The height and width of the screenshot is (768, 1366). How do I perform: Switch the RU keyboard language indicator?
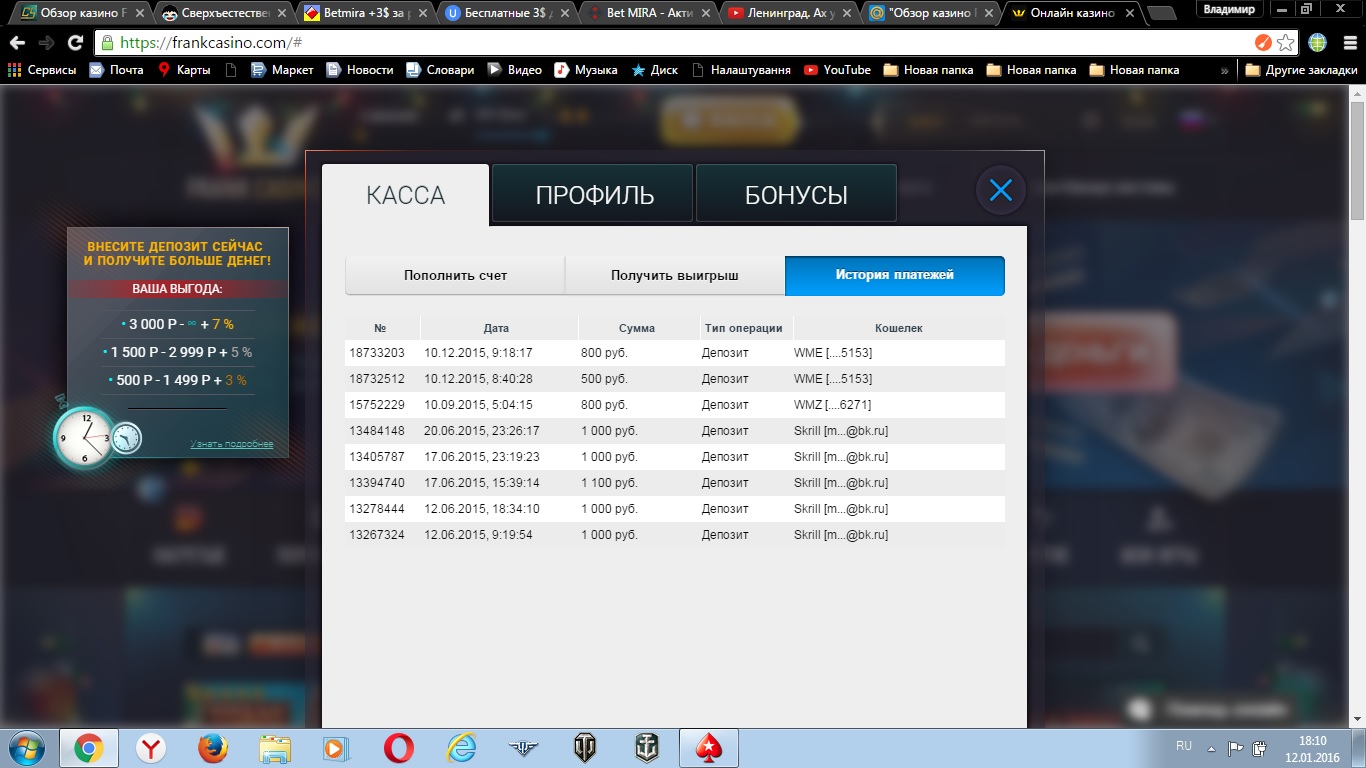point(1184,746)
